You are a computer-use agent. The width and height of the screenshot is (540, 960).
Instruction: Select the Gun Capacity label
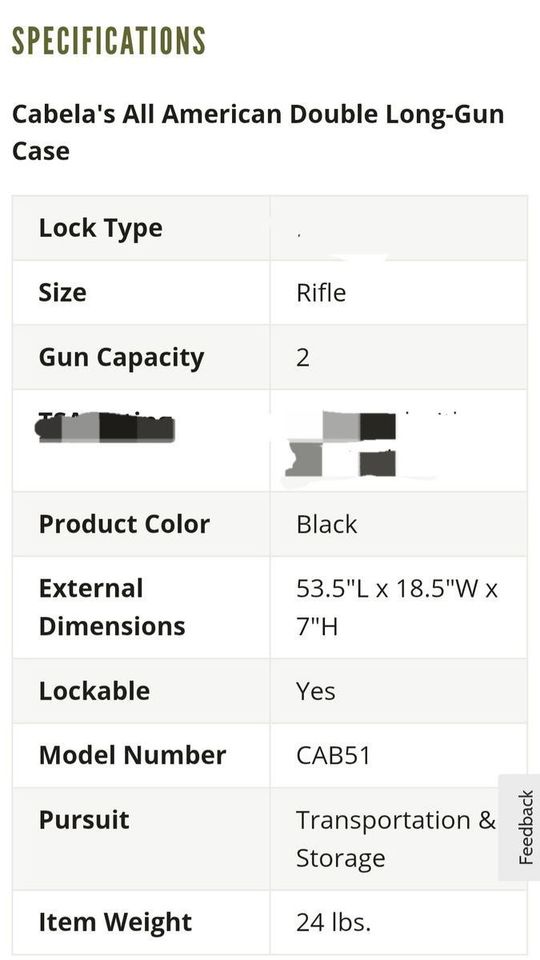pyautogui.click(x=121, y=358)
